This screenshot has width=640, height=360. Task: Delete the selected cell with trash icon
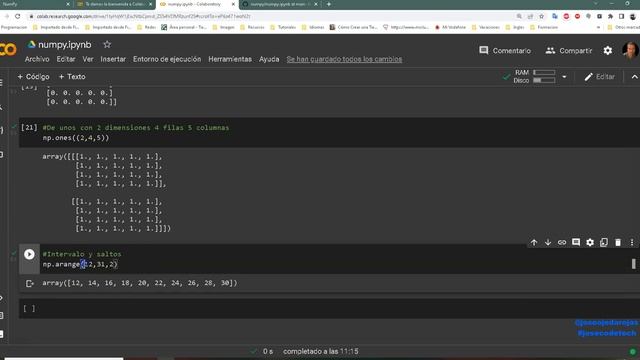coord(618,242)
